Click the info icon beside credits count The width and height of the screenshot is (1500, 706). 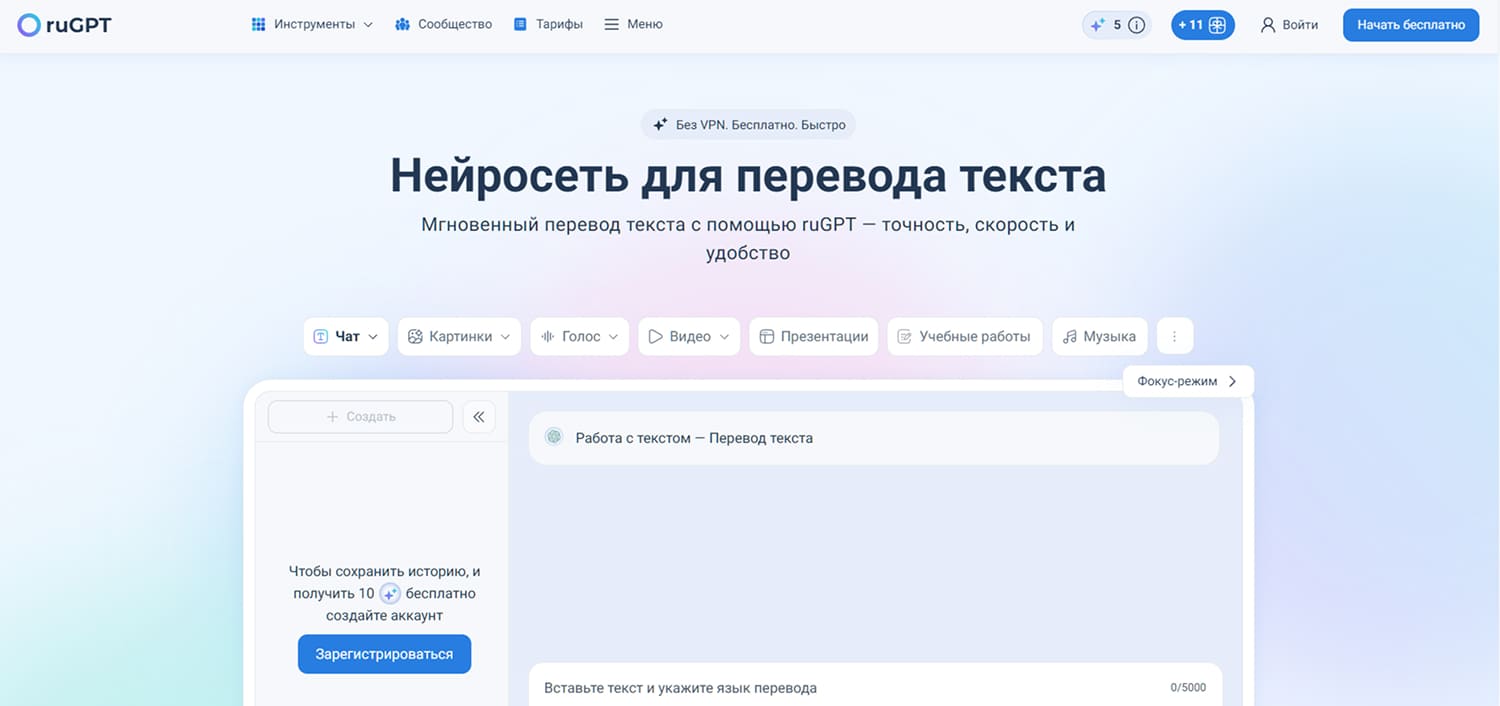click(1136, 25)
